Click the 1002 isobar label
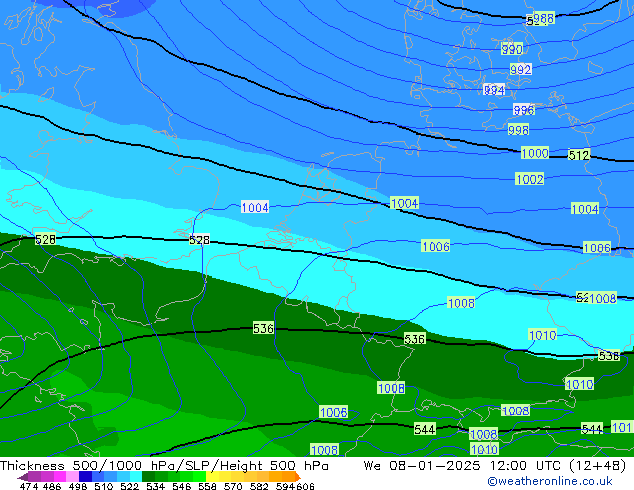 [x=530, y=179]
